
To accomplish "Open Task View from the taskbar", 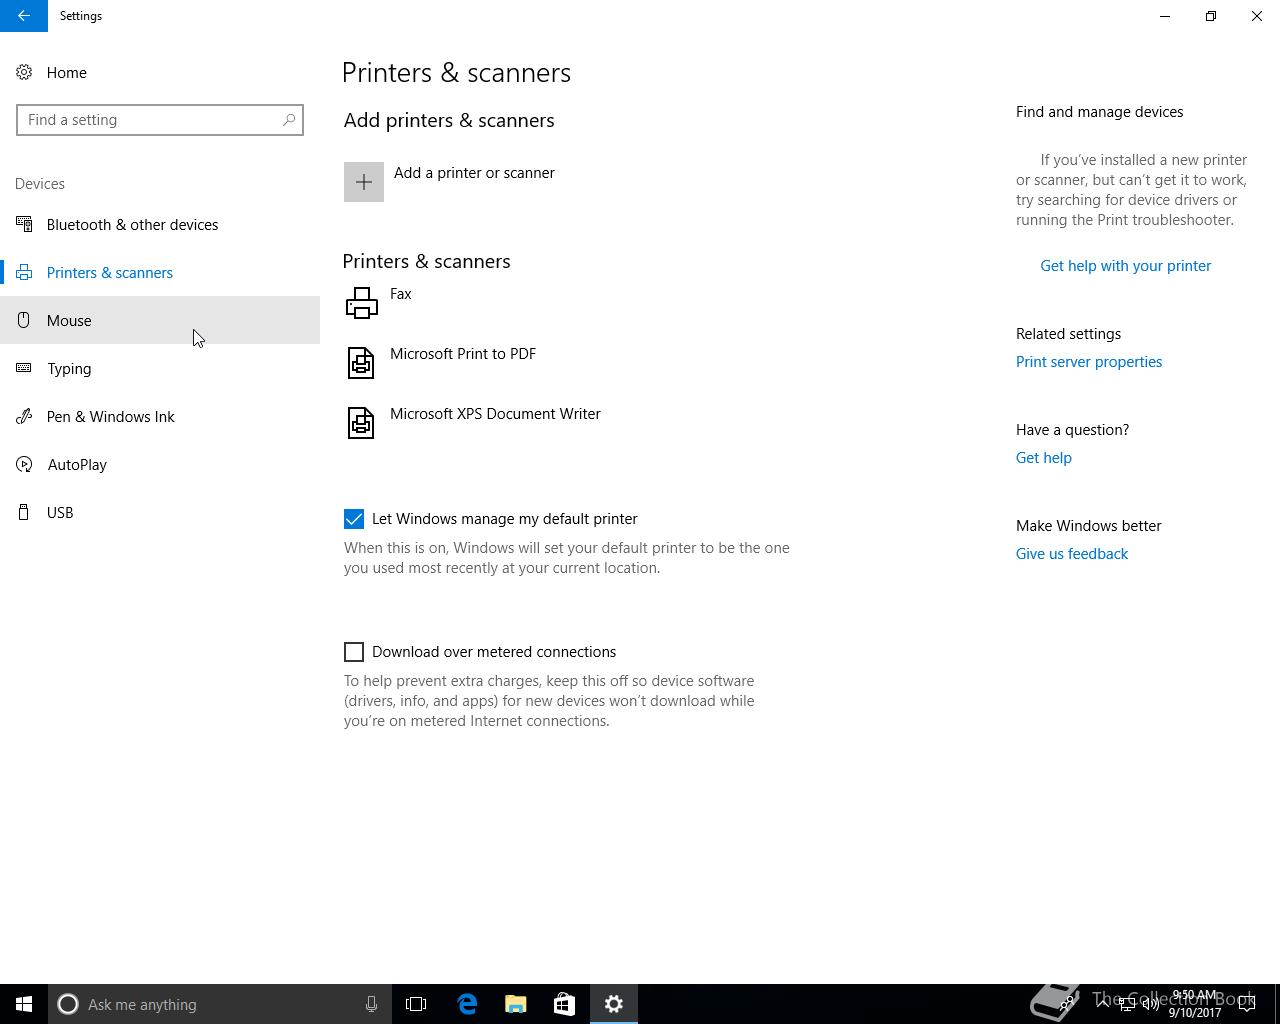I will (416, 1004).
